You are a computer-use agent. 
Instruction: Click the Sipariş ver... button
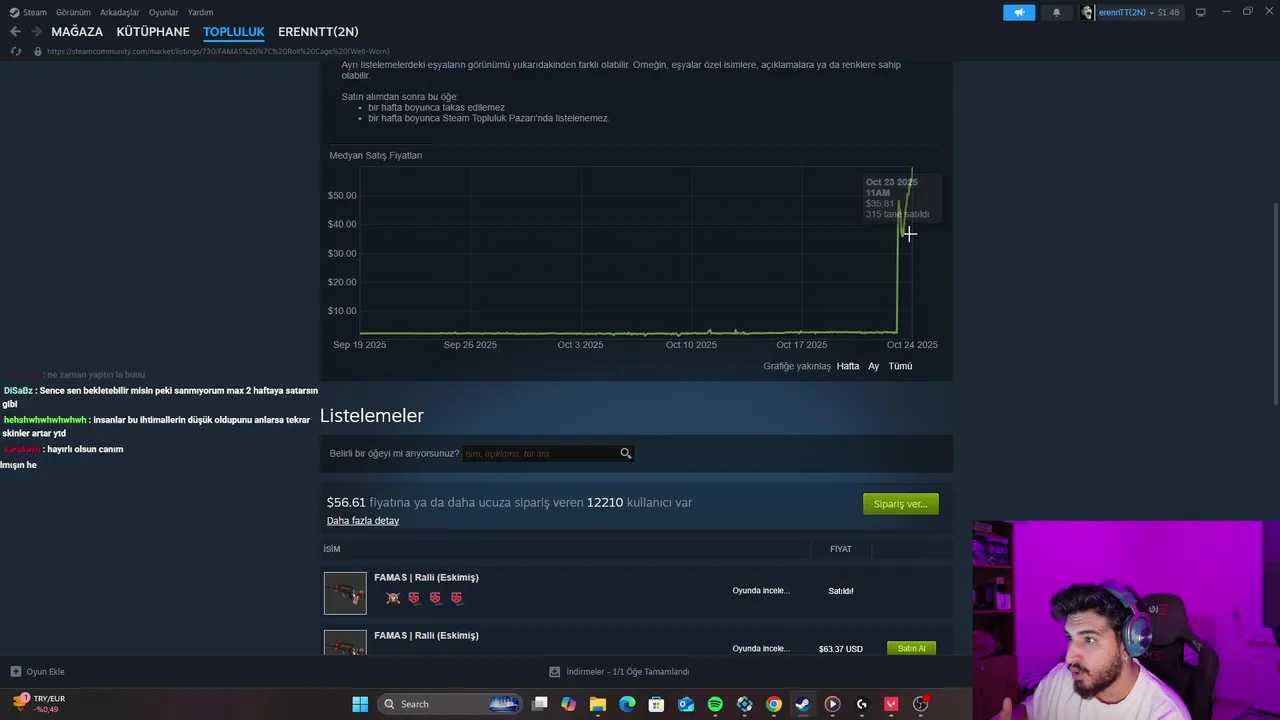coord(900,504)
